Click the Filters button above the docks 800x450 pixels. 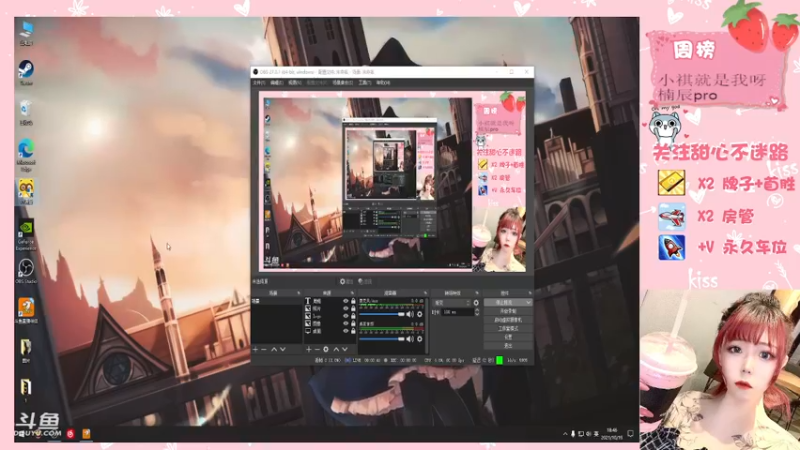pyautogui.click(x=365, y=282)
